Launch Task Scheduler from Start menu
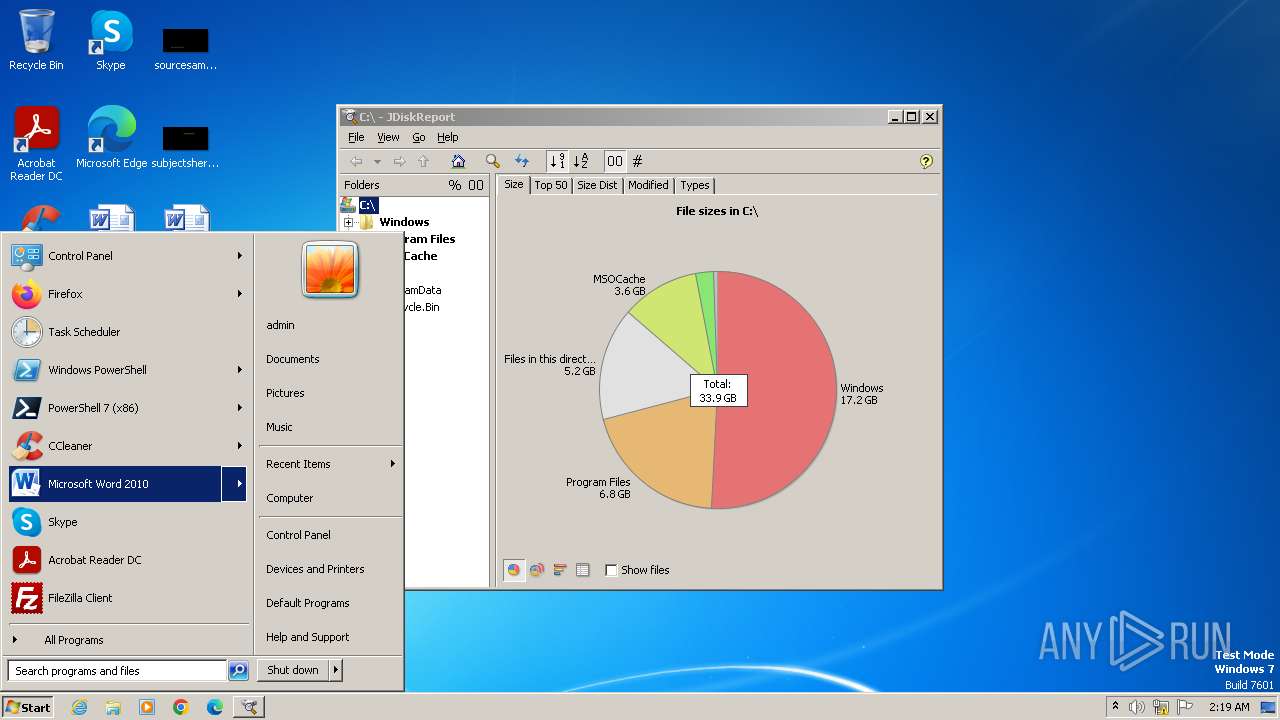 coord(128,332)
